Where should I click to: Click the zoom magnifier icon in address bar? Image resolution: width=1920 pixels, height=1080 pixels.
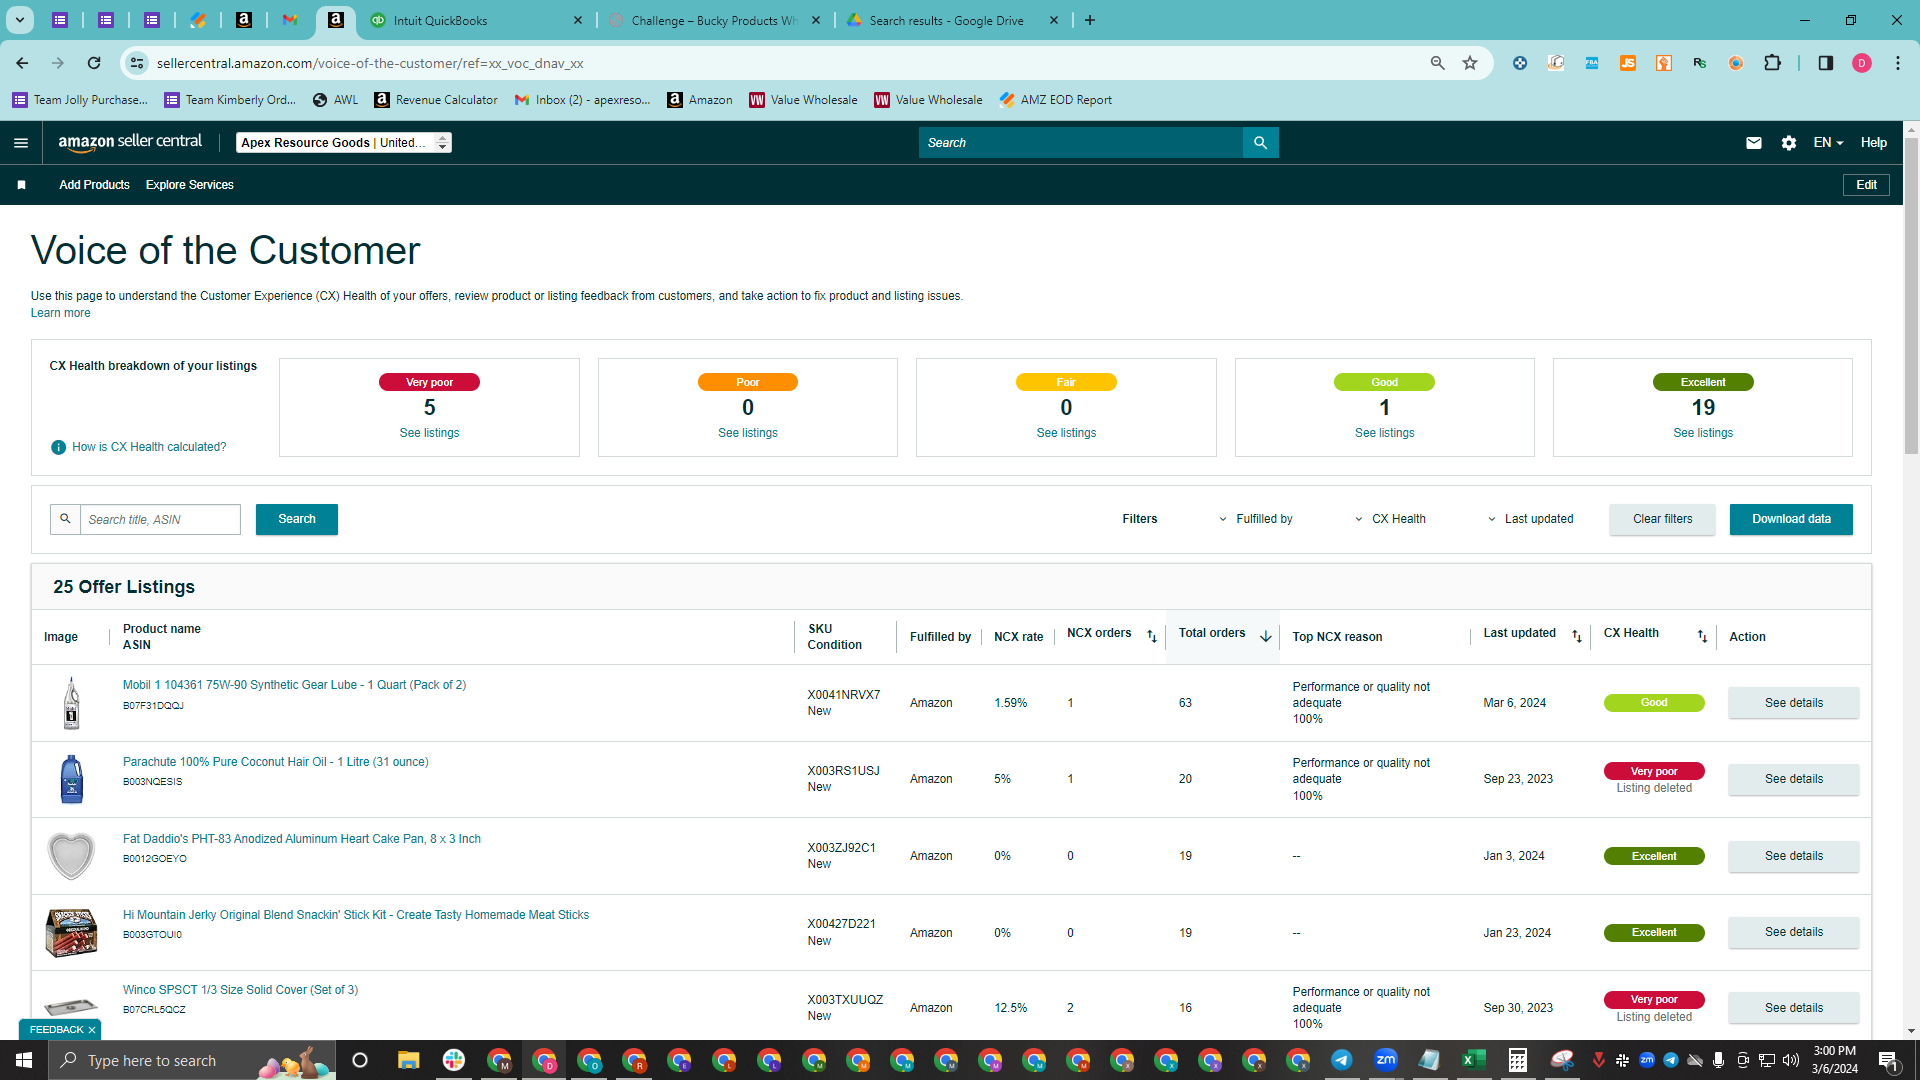point(1437,63)
